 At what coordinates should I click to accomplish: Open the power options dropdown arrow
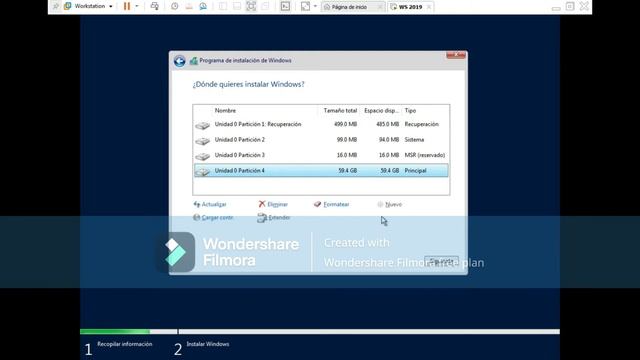(137, 6)
